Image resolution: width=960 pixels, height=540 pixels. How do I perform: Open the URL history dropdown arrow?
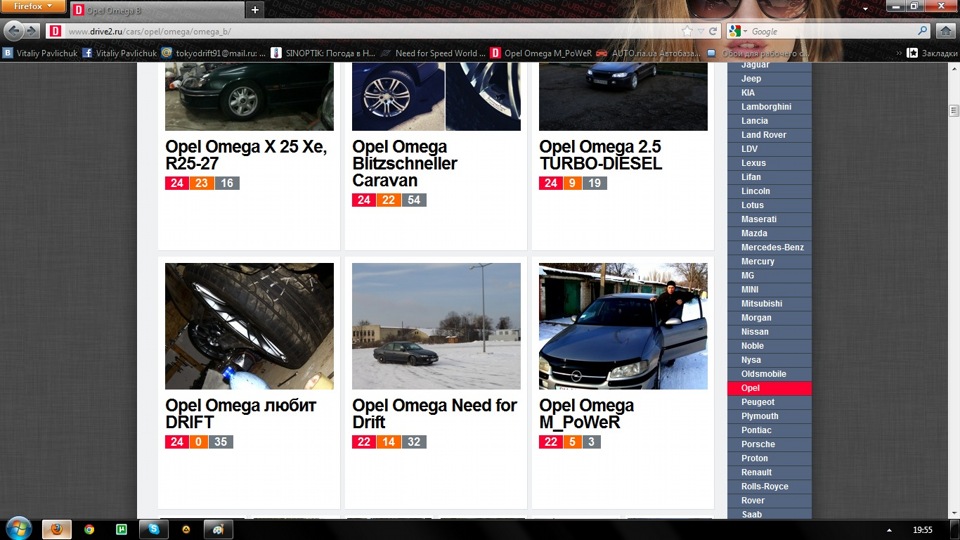pos(700,31)
